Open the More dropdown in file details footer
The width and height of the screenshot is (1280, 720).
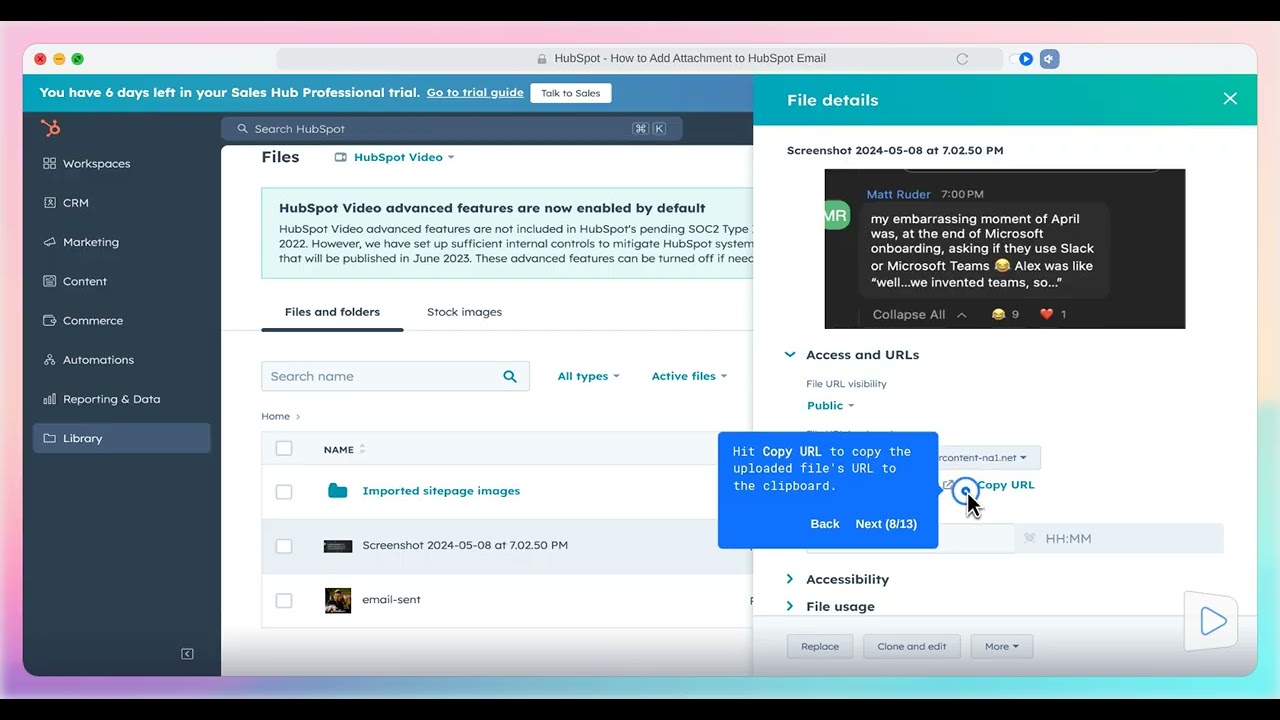(1001, 646)
